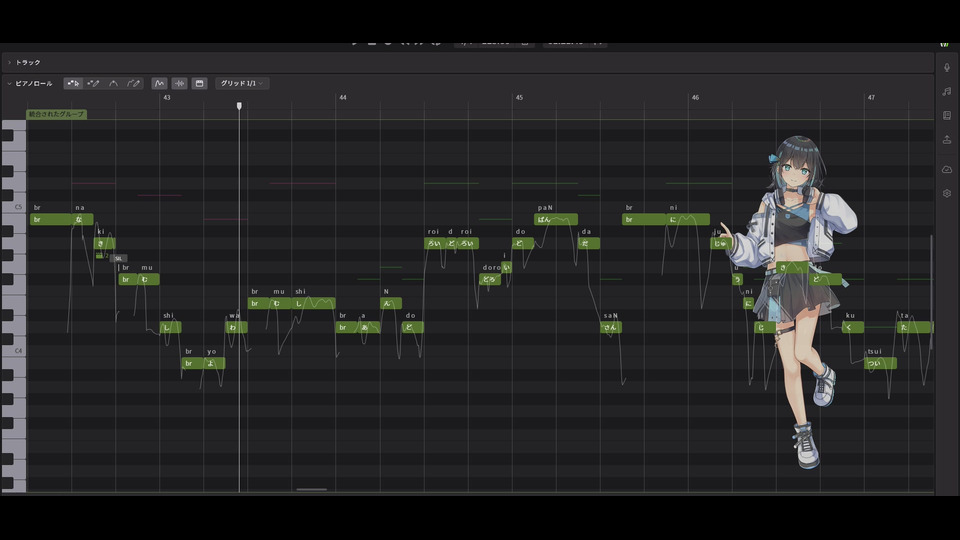Click the doro phoneme label
This screenshot has width=960, height=540.
[492, 268]
